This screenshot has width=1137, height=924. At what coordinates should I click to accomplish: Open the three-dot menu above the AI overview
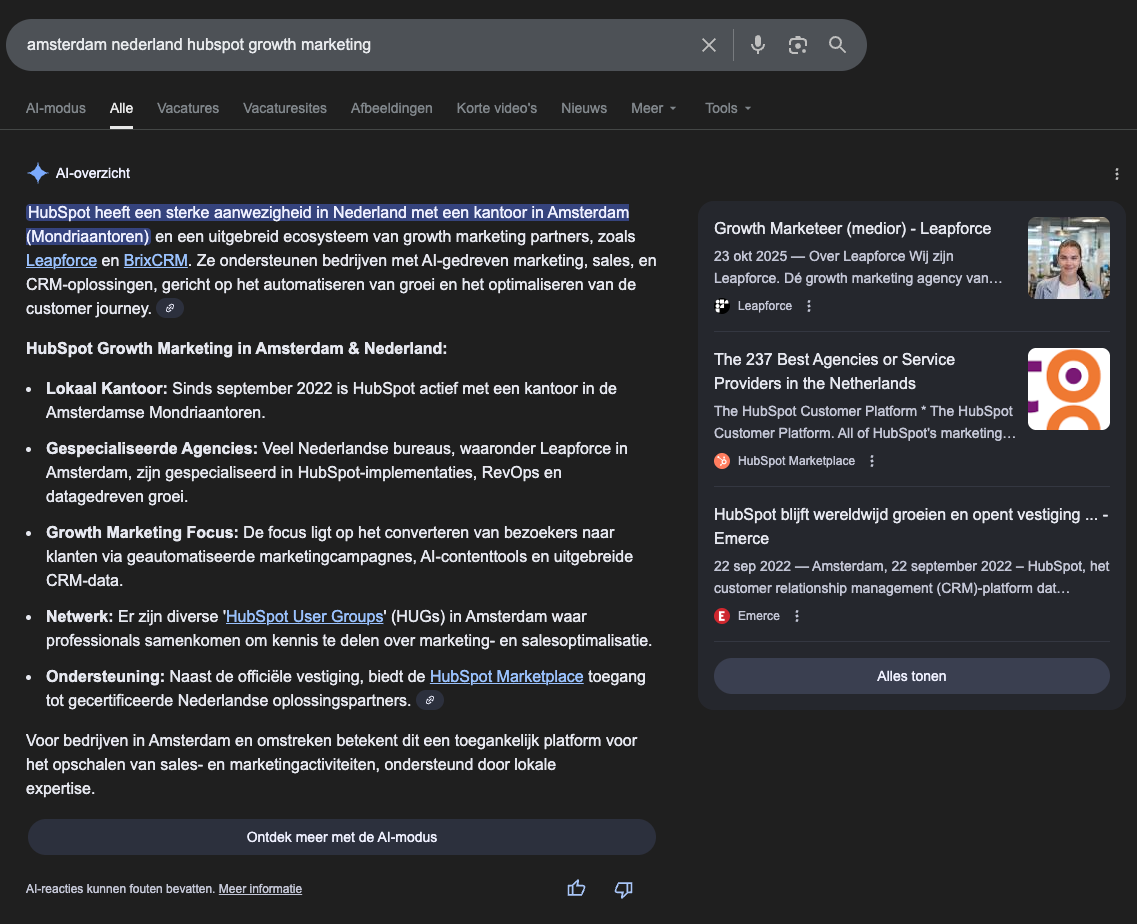click(x=1116, y=173)
